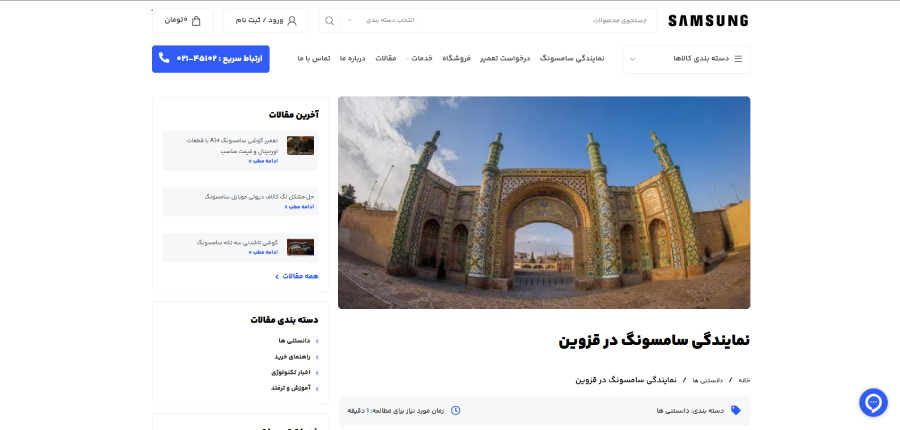Click the phone icon on ارتباط سریع button

click(164, 58)
